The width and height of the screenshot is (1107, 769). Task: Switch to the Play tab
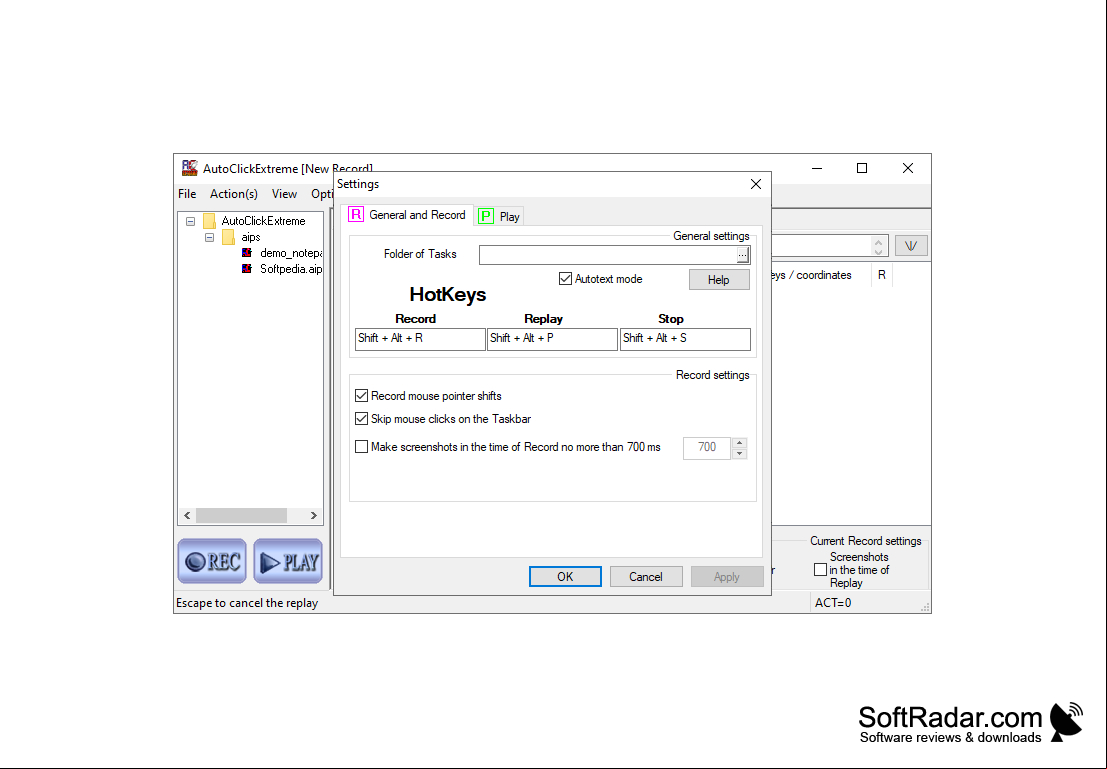coord(499,216)
